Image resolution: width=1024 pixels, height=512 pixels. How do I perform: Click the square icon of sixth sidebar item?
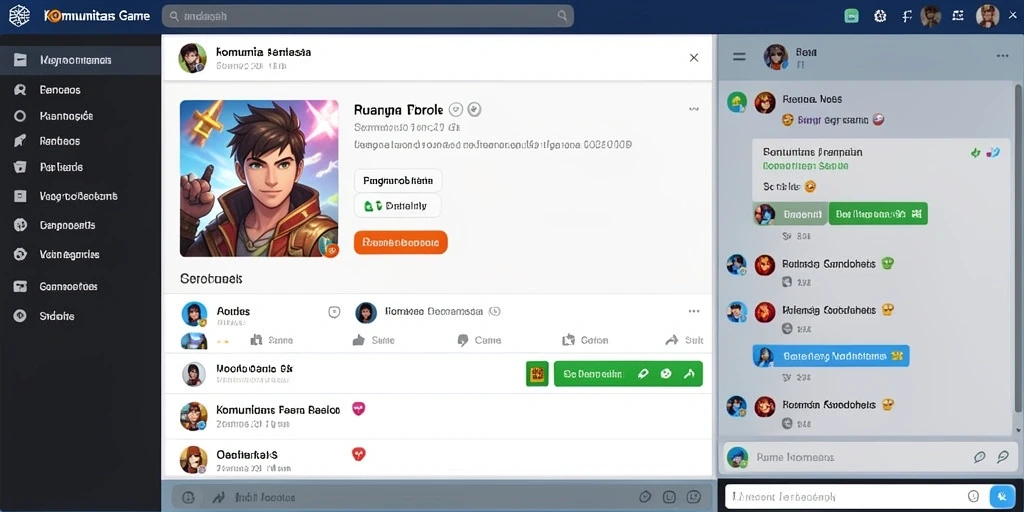tap(20, 196)
